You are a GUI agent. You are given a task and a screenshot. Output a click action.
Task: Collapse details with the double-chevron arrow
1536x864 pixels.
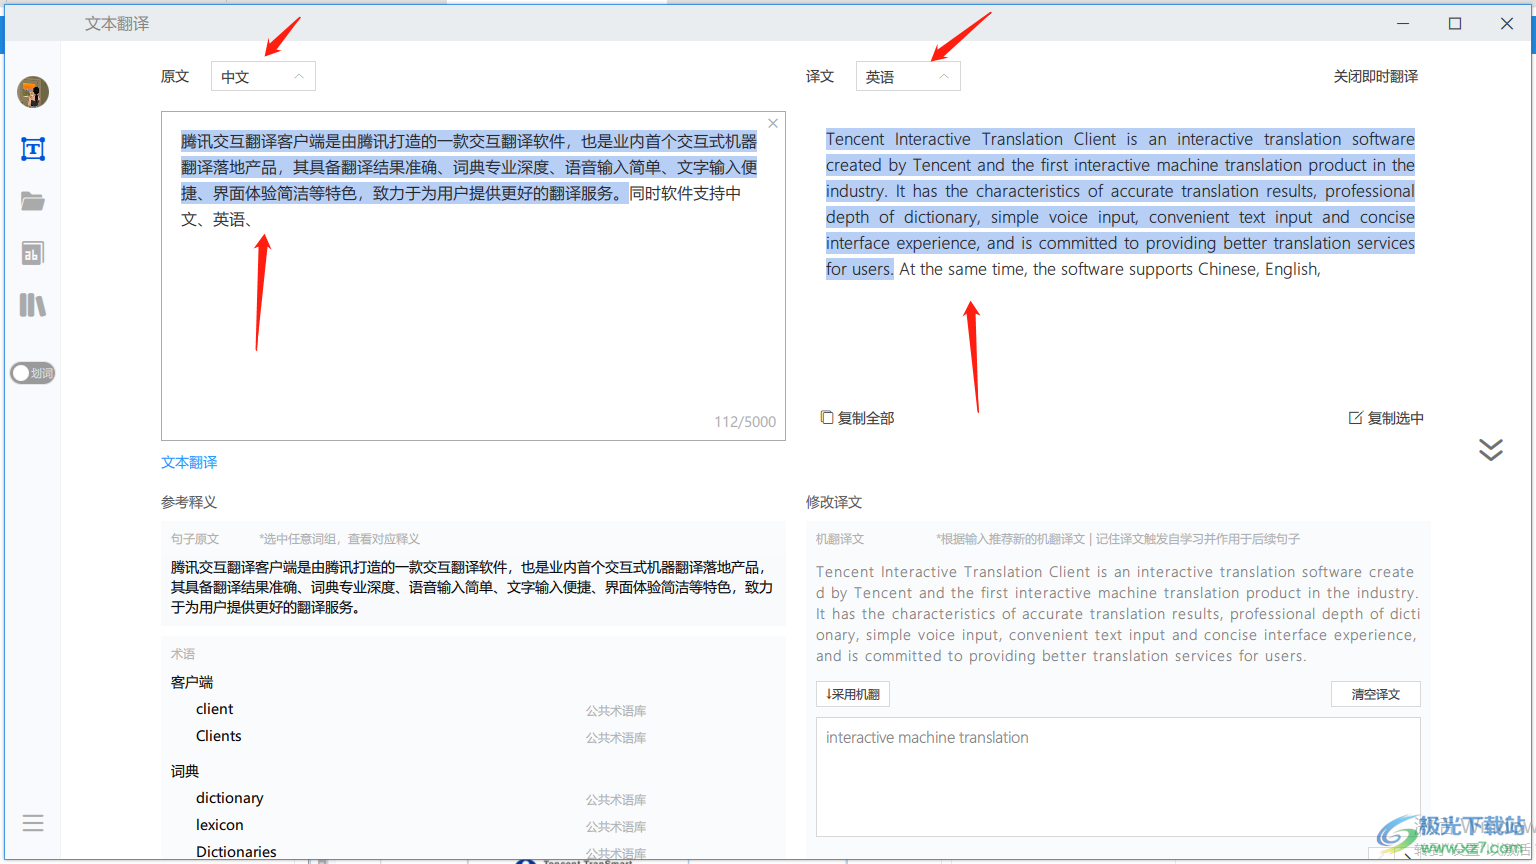point(1491,450)
